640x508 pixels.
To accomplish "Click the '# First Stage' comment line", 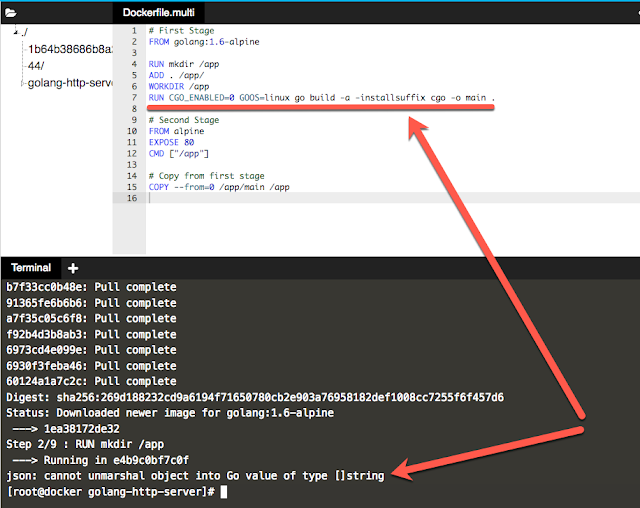I will tap(181, 31).
